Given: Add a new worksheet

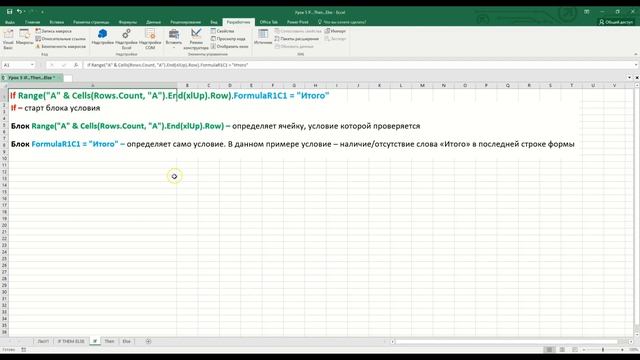Looking at the screenshot, I should pos(148,341).
